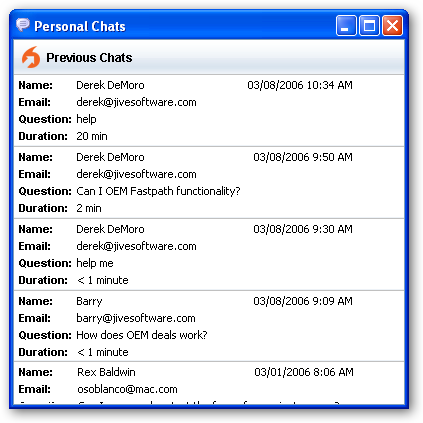This screenshot has width=423, height=423.
Task: Click the Personal Chats title bar text
Action: pos(80,26)
